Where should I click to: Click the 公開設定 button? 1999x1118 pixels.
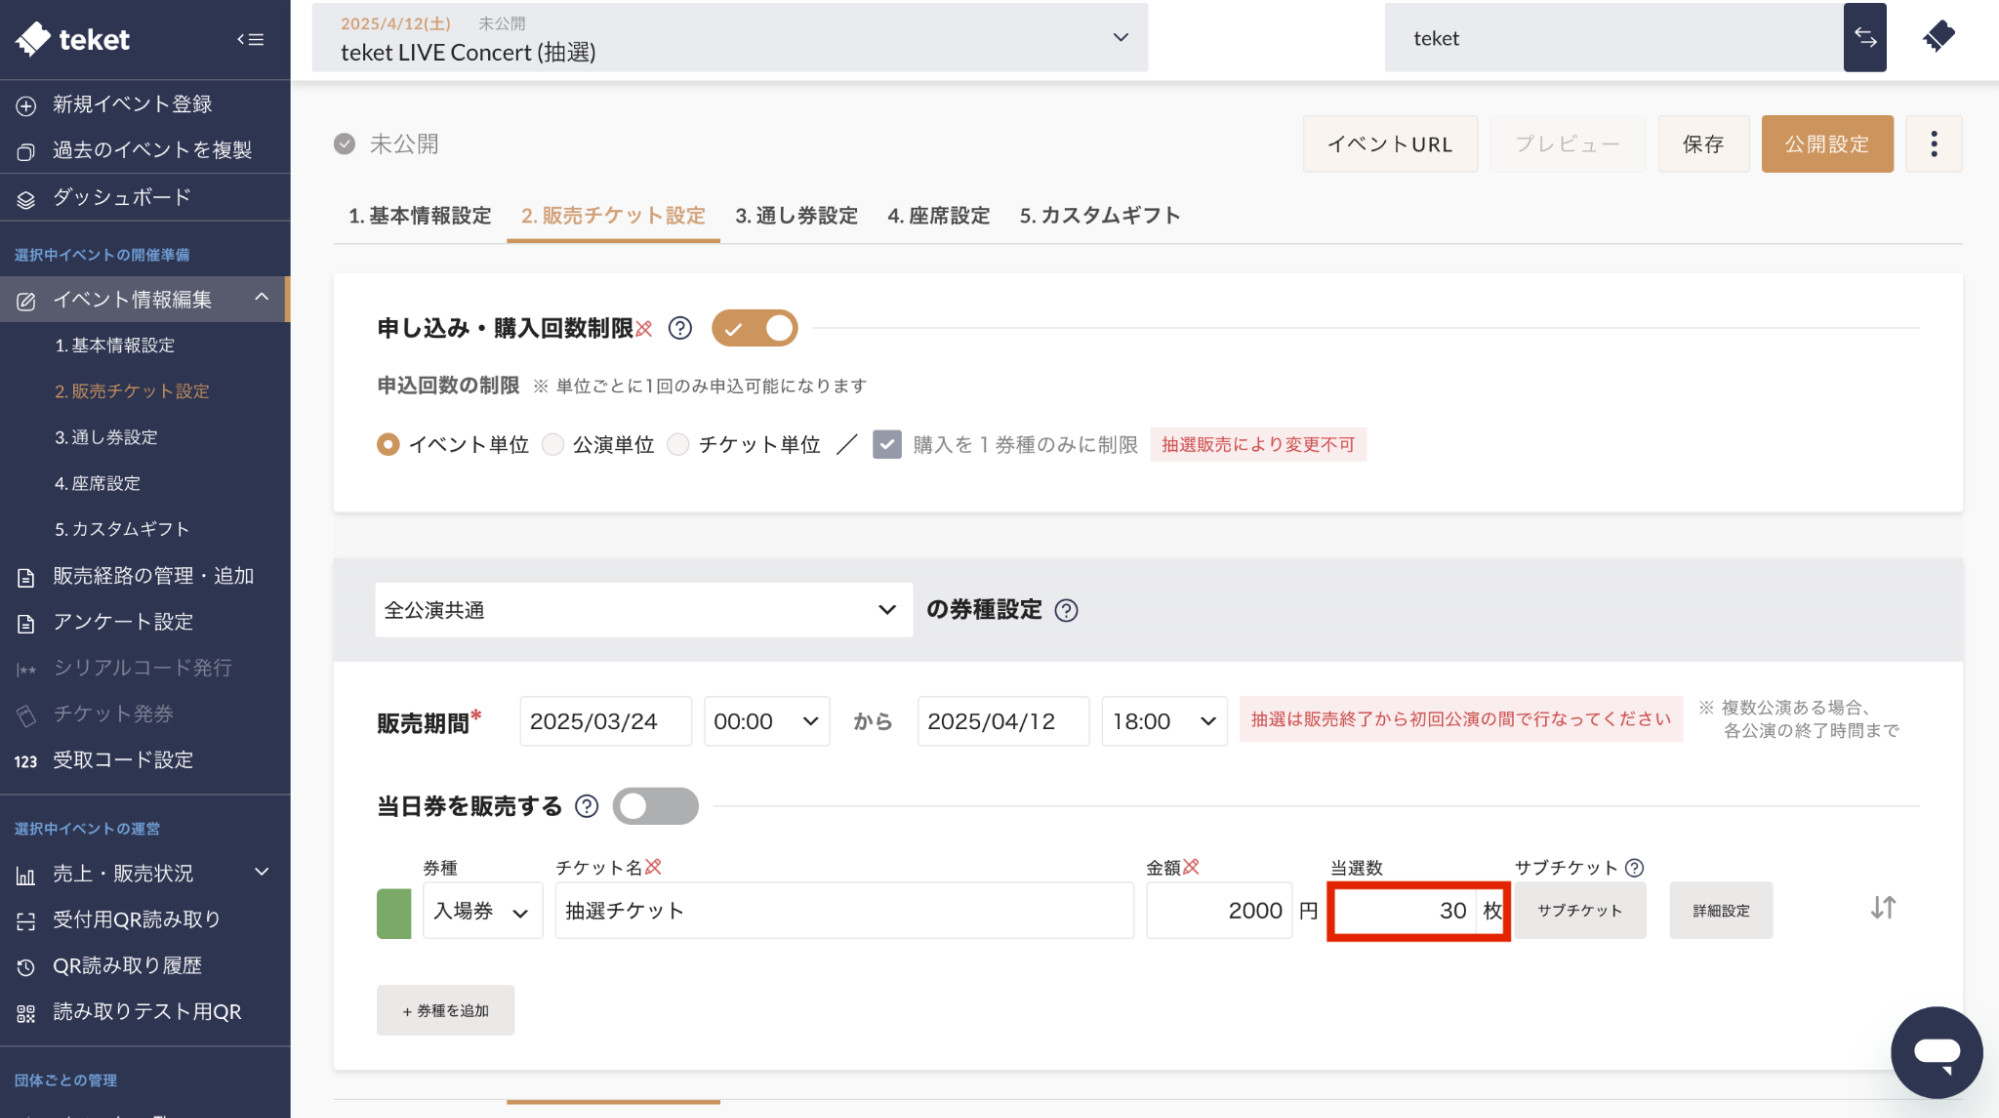(1827, 144)
